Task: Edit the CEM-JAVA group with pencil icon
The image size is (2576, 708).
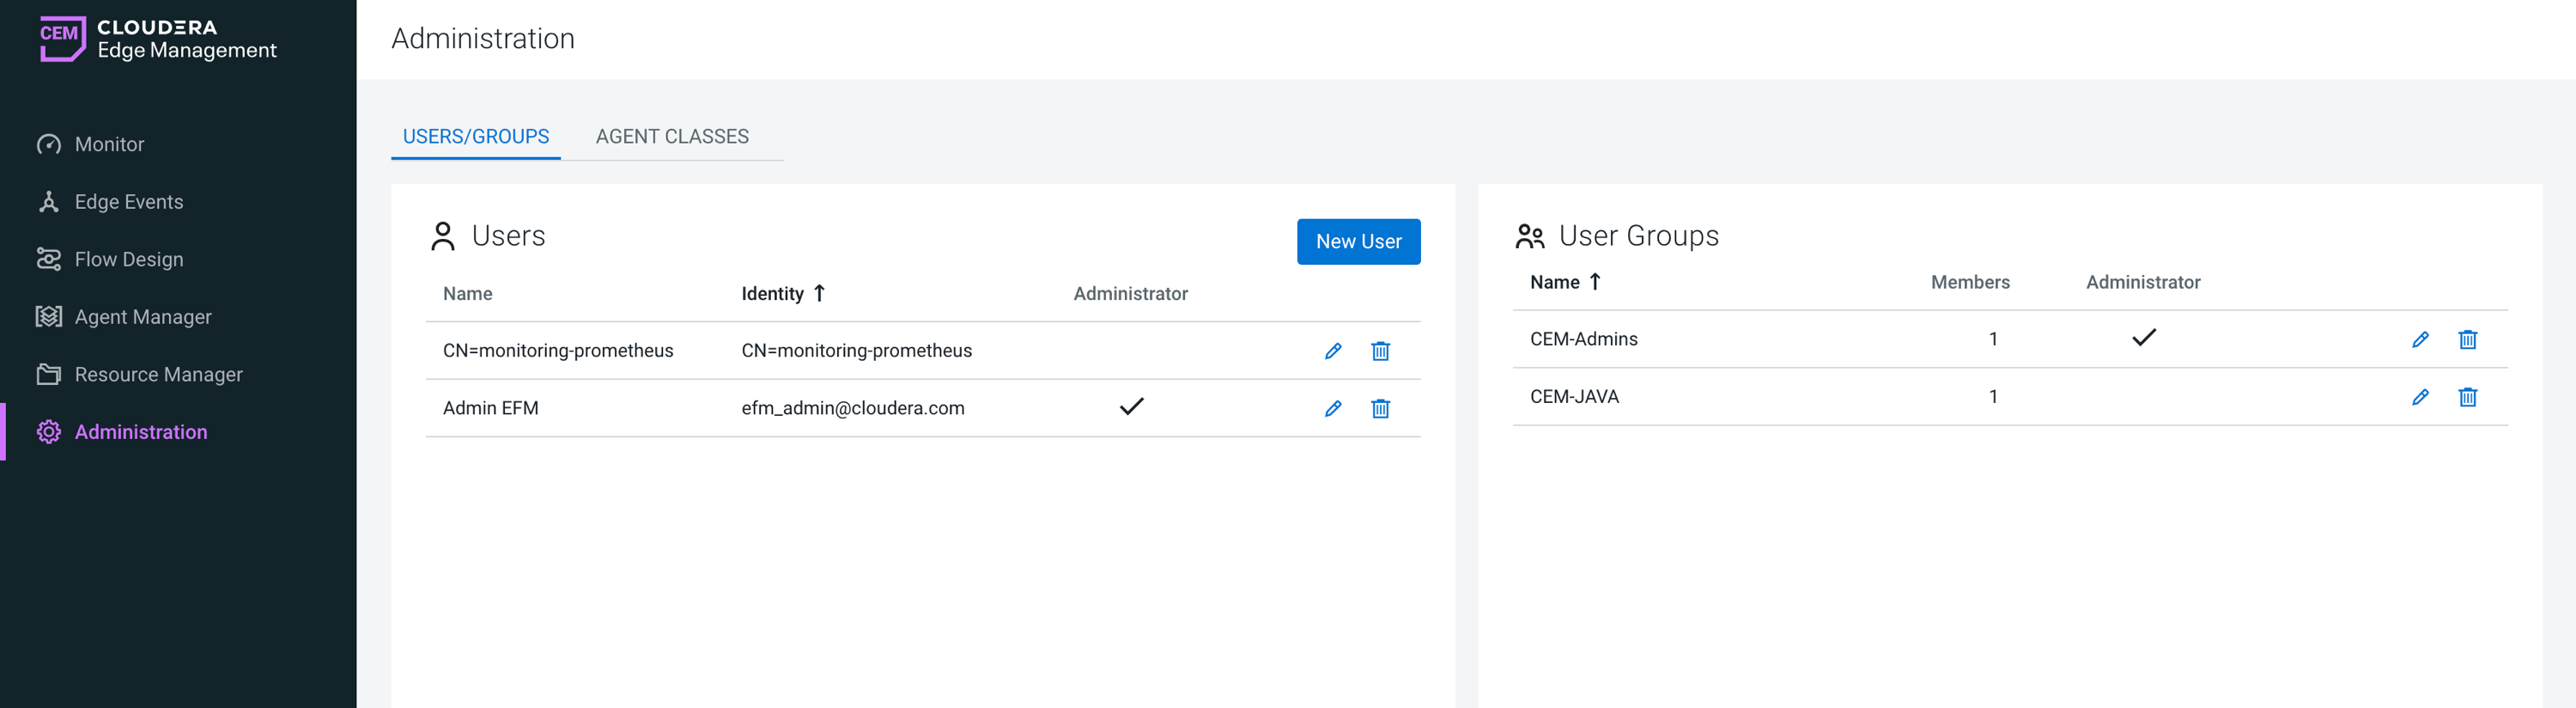Action: click(2419, 397)
